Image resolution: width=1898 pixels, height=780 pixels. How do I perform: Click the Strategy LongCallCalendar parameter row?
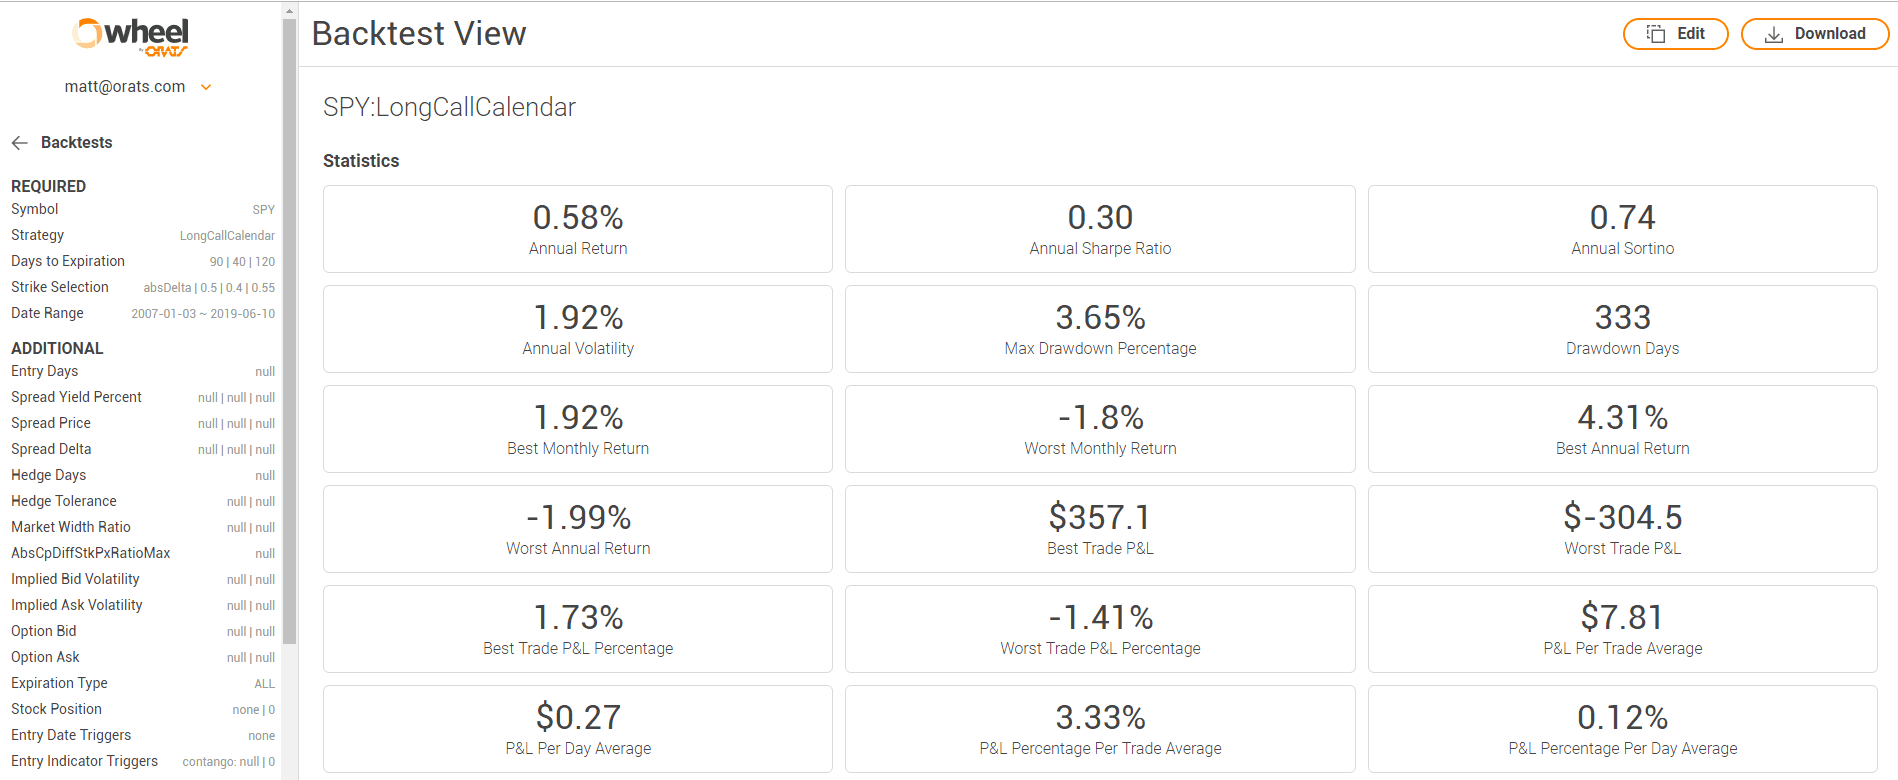click(x=143, y=235)
